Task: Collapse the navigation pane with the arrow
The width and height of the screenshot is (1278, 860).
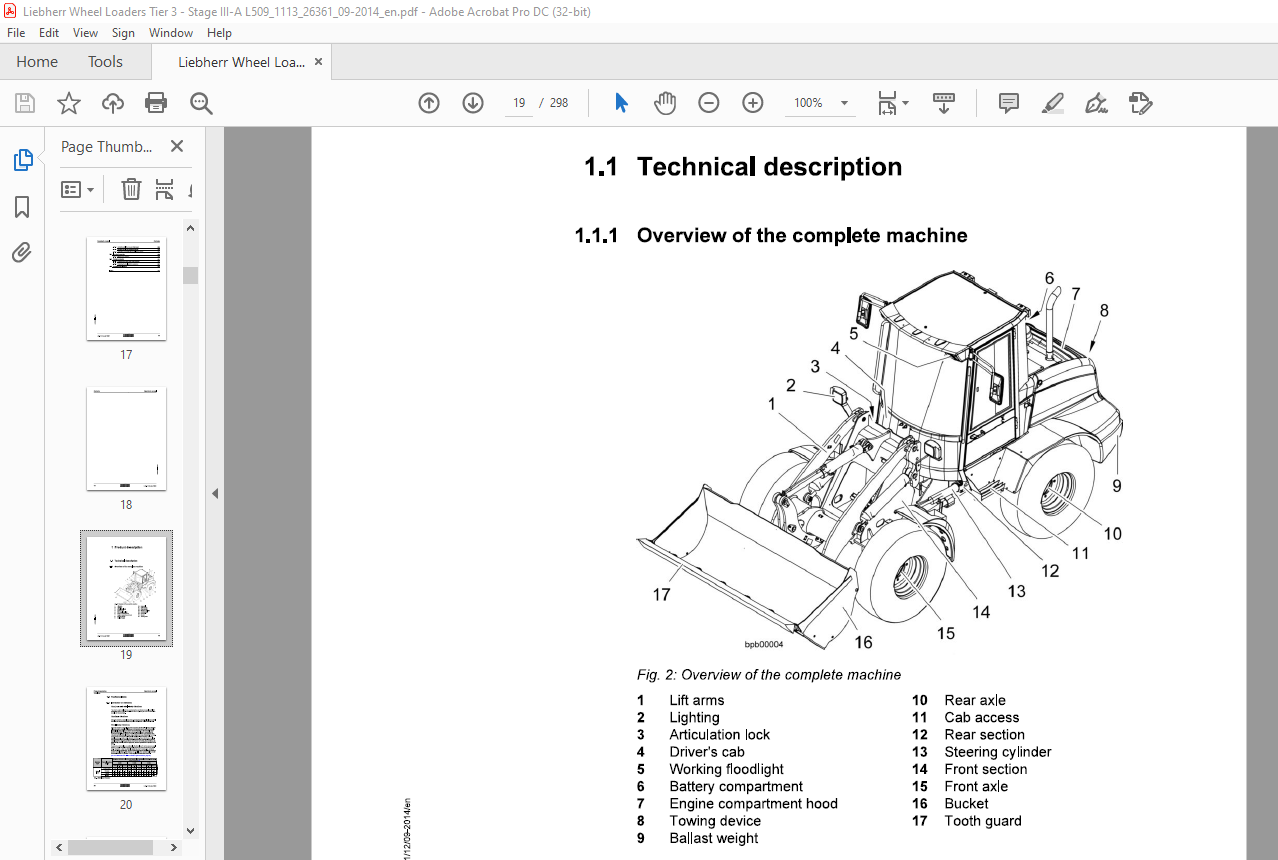Action: [x=214, y=493]
